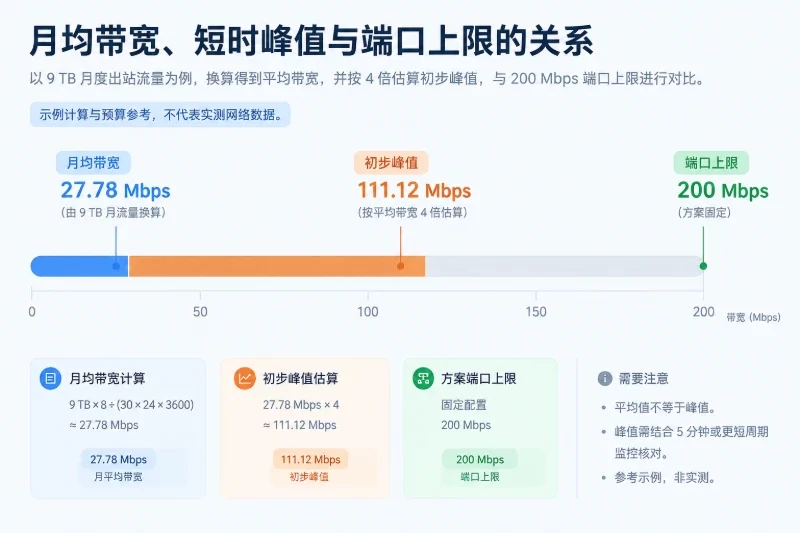Click the orange marker dot at 111.12

tap(401, 266)
